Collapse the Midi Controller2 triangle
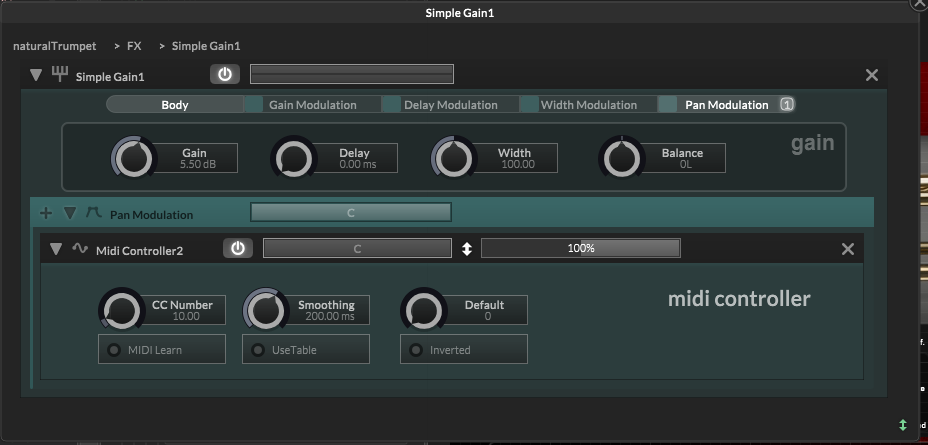This screenshot has width=928, height=445. tap(56, 249)
